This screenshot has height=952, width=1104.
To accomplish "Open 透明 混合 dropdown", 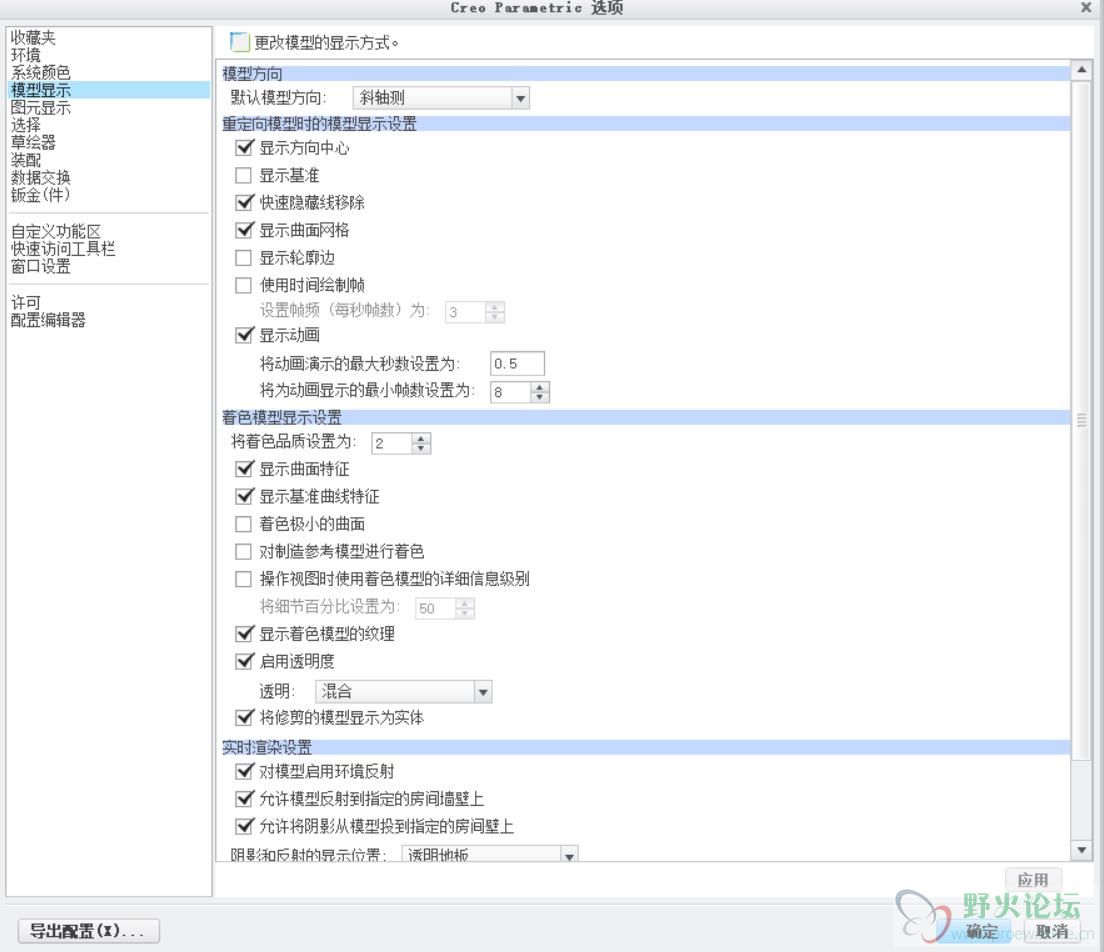I will (x=403, y=691).
